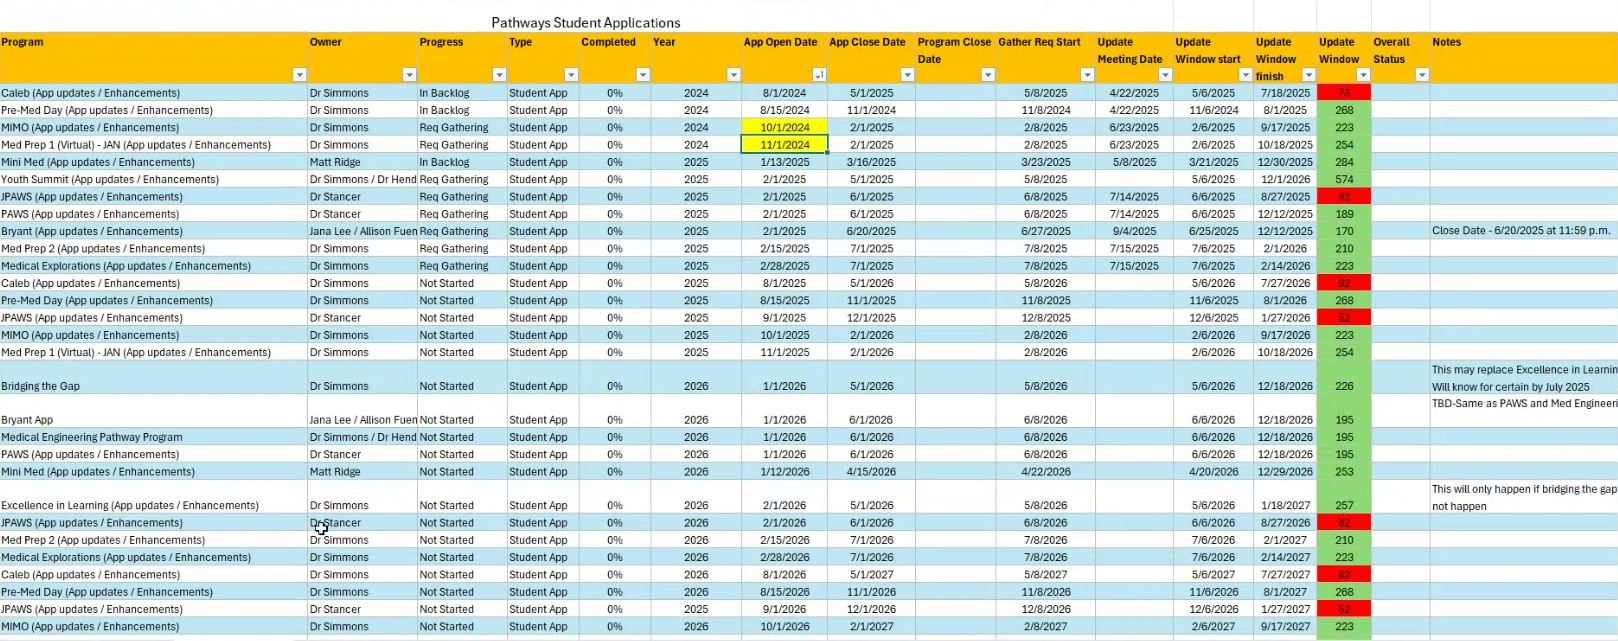Open the Update Window start filter dropdown
Image resolution: width=1618 pixels, height=641 pixels.
1245,75
